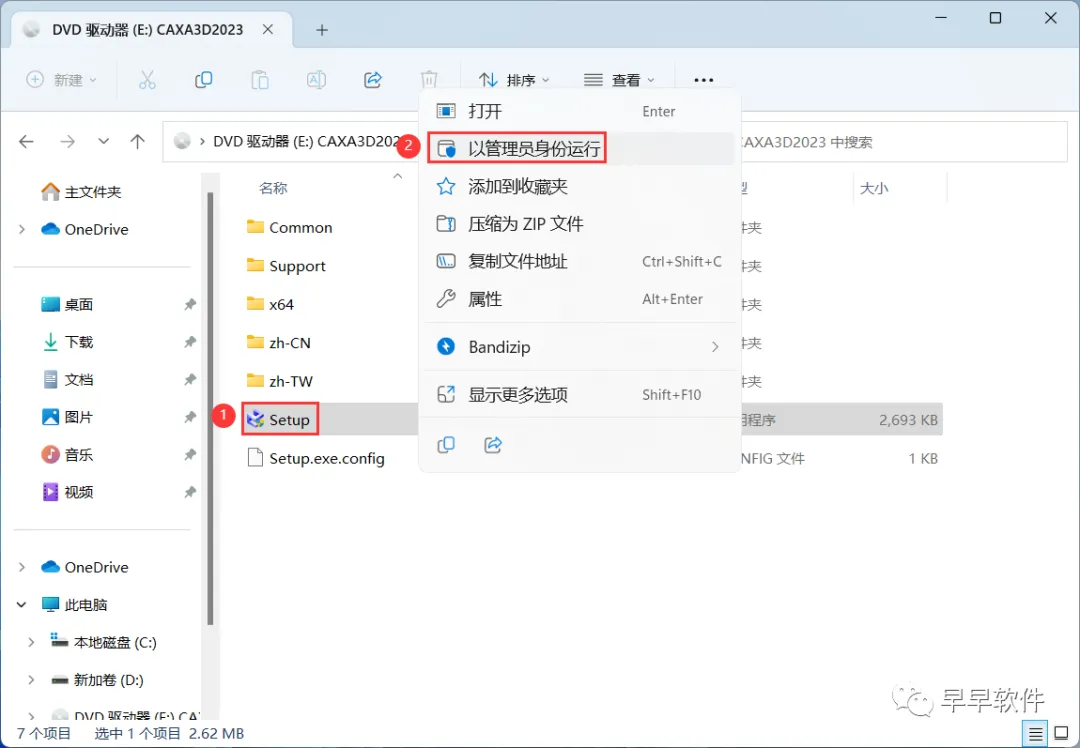Select the zh-TW folder
The image size is (1080, 748).
point(280,382)
